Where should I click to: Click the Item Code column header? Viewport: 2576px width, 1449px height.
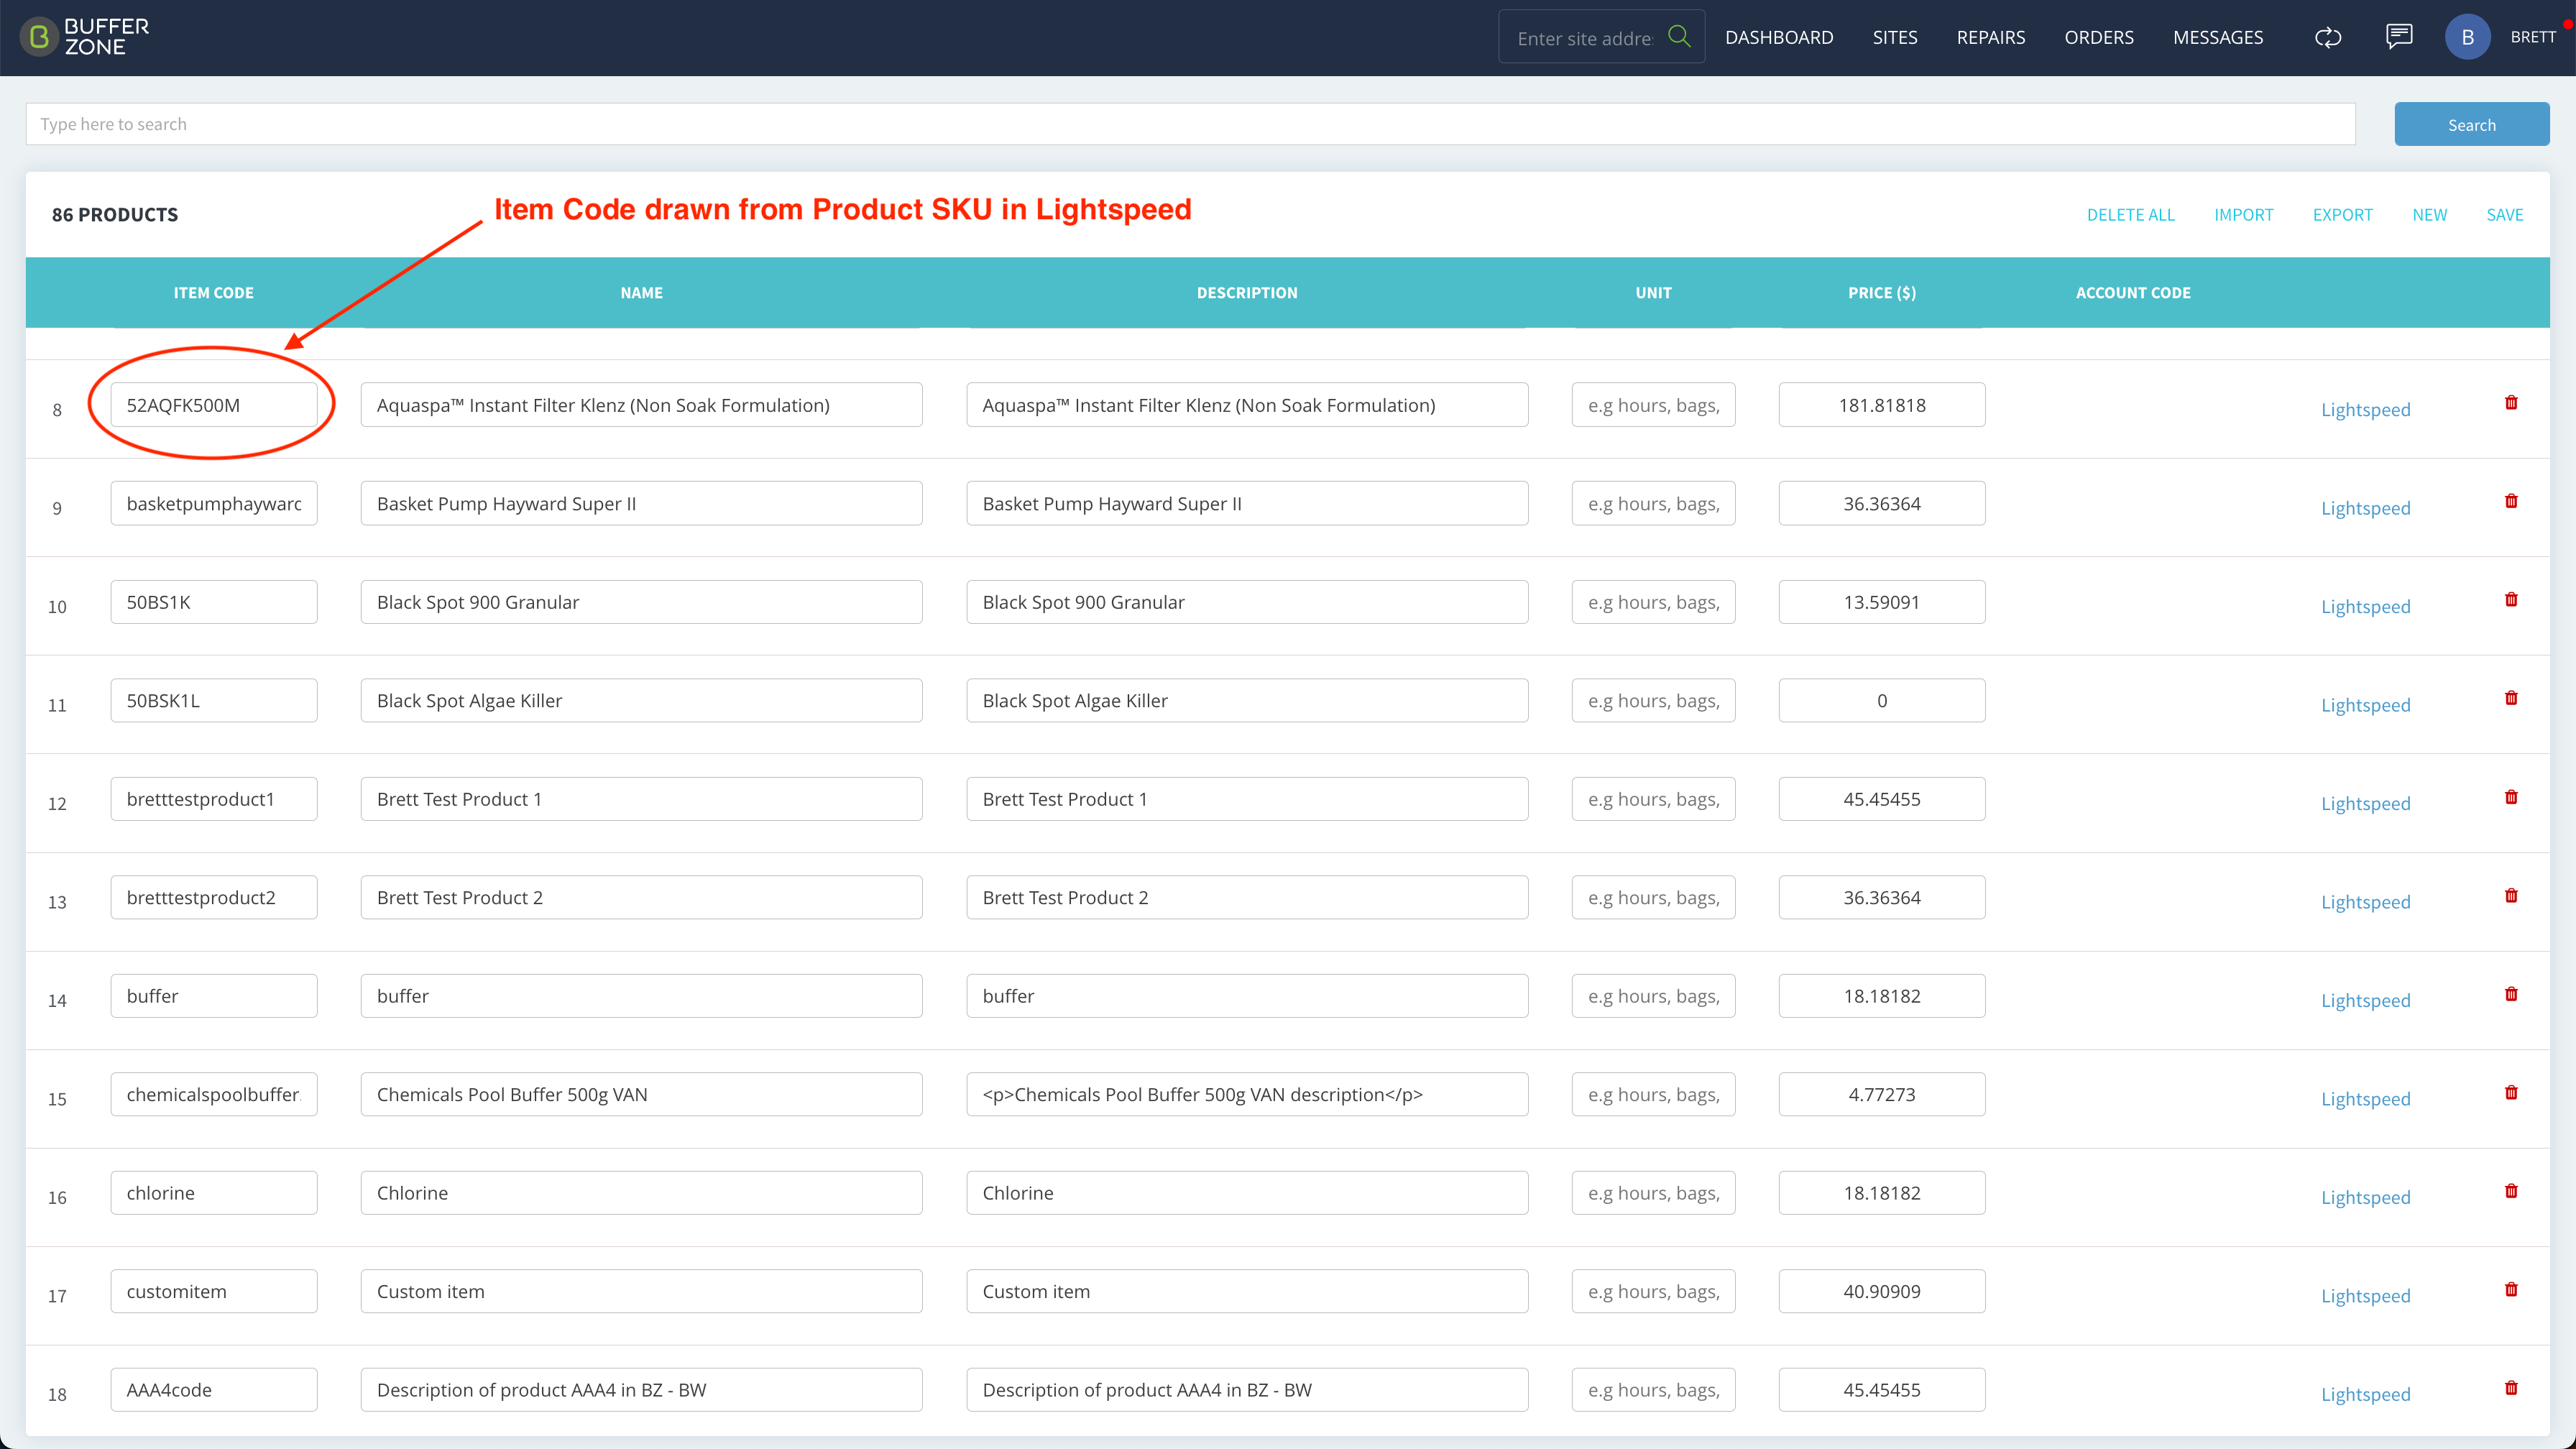point(213,293)
